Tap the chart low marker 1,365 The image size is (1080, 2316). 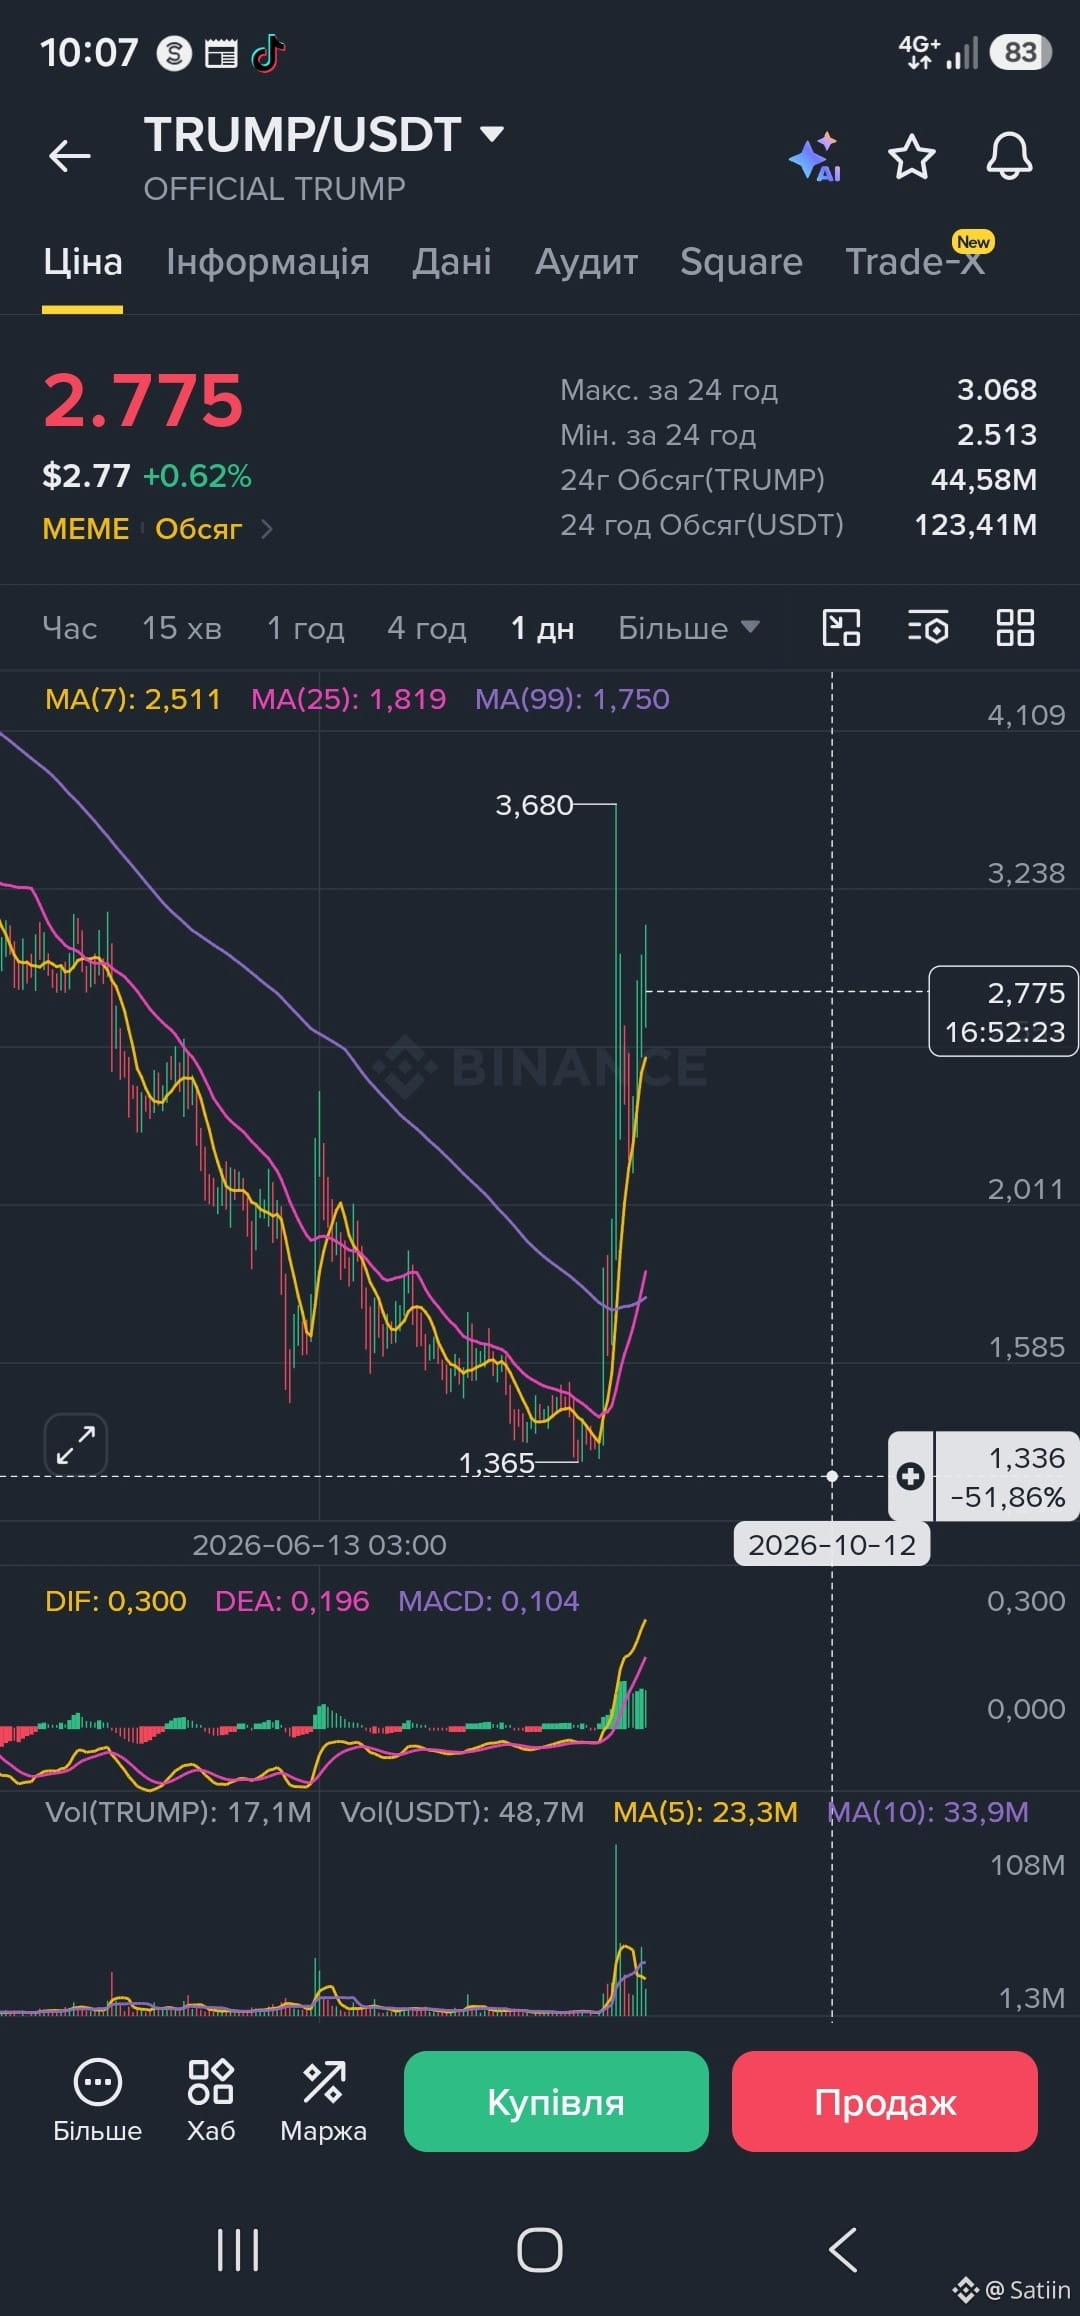[x=496, y=1463]
